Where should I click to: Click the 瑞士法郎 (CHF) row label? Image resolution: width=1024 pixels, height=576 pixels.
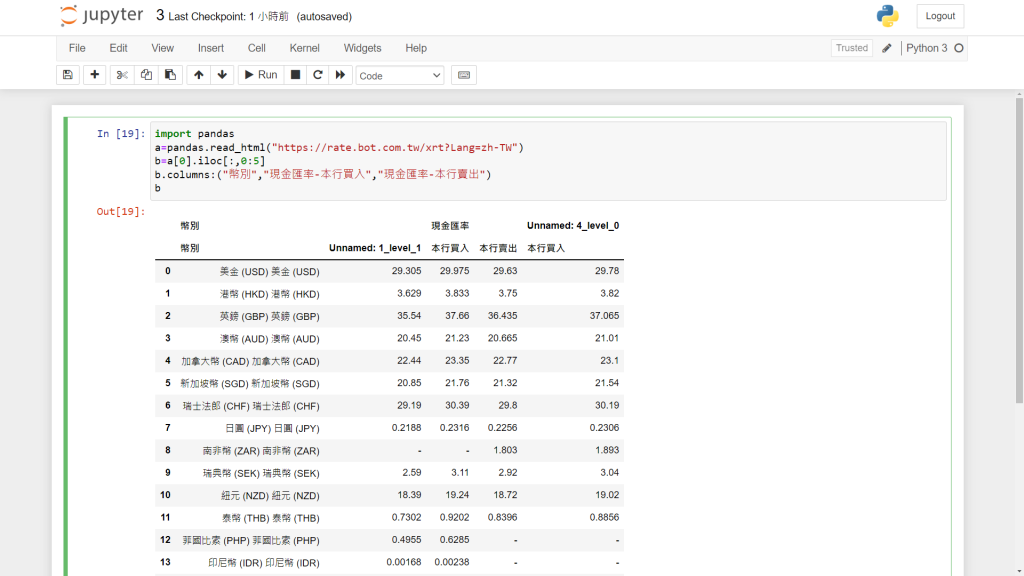[251, 406]
